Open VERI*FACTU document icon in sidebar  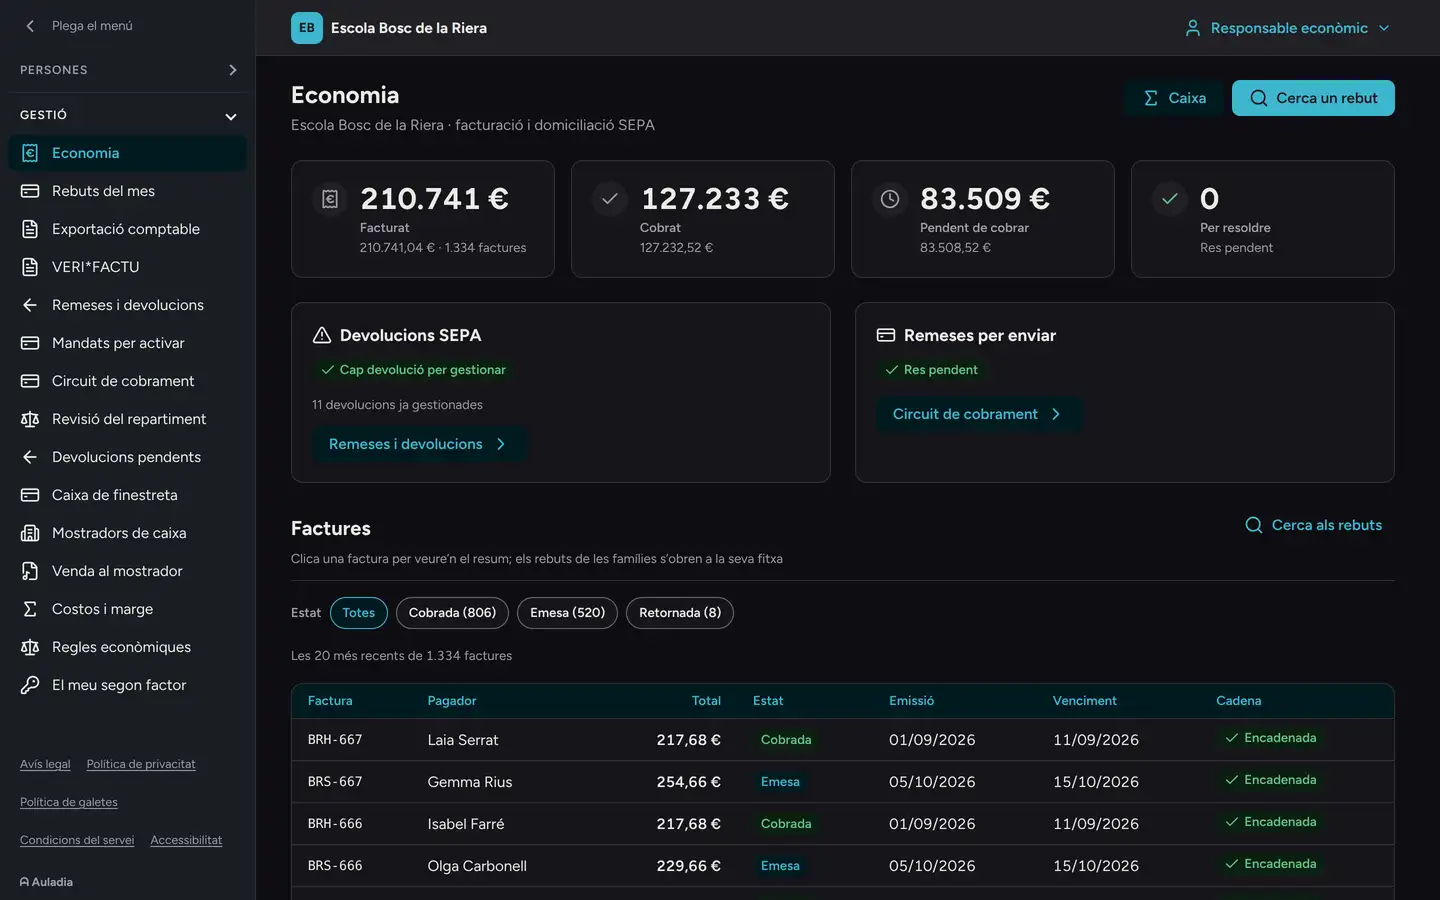point(30,267)
